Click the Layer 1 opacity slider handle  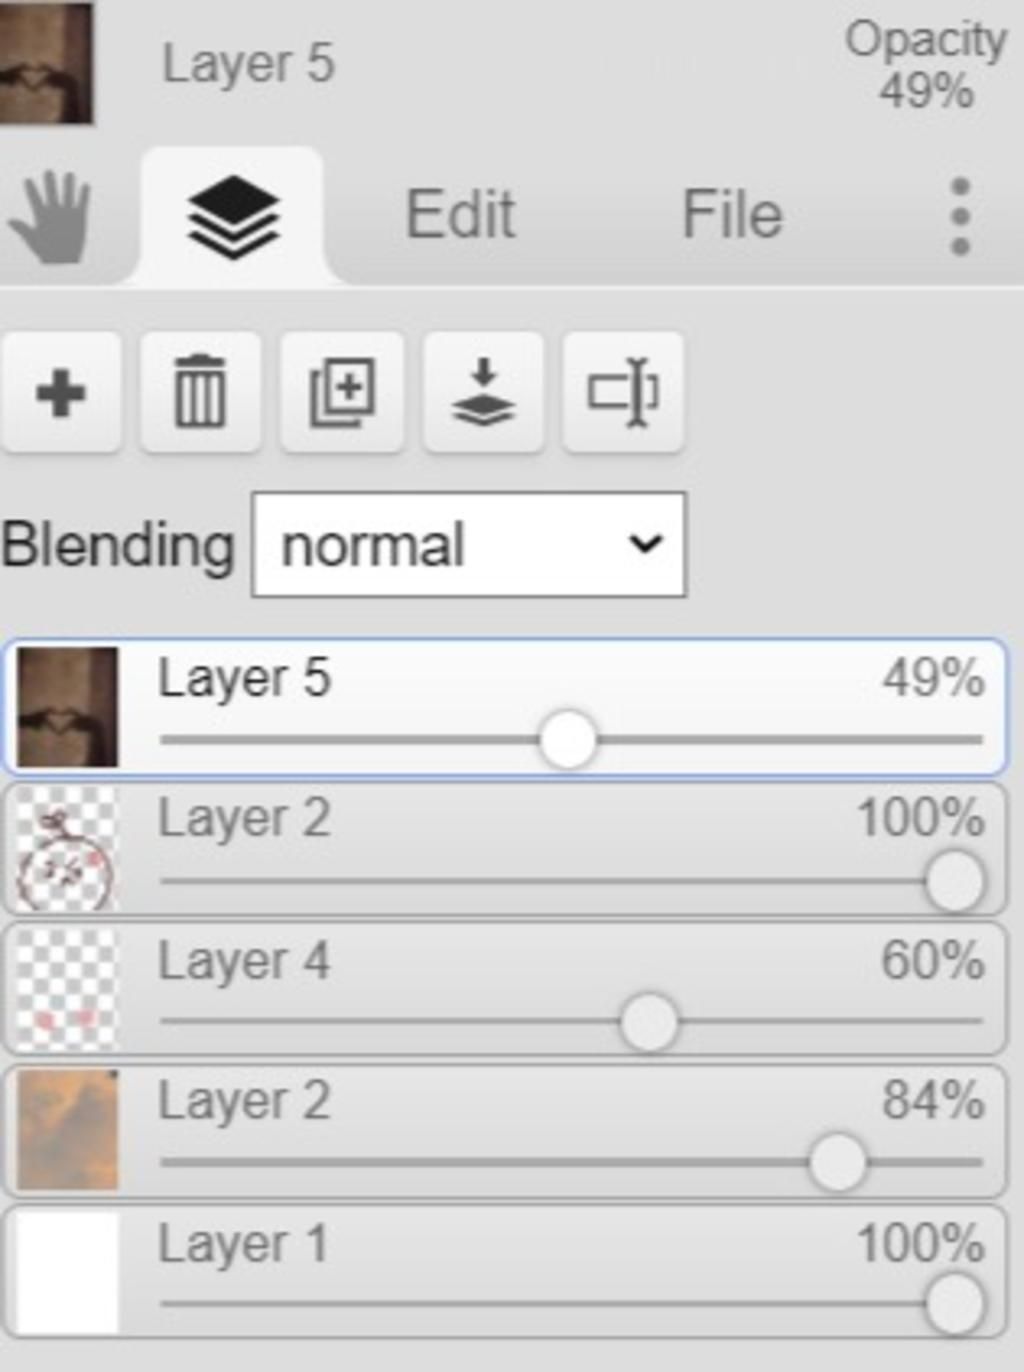pyautogui.click(x=954, y=1304)
